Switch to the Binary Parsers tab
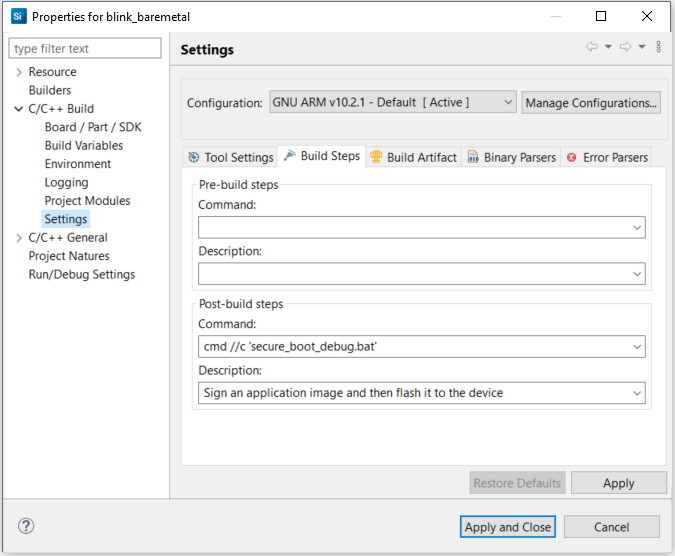This screenshot has height=556, width=675. [510, 157]
